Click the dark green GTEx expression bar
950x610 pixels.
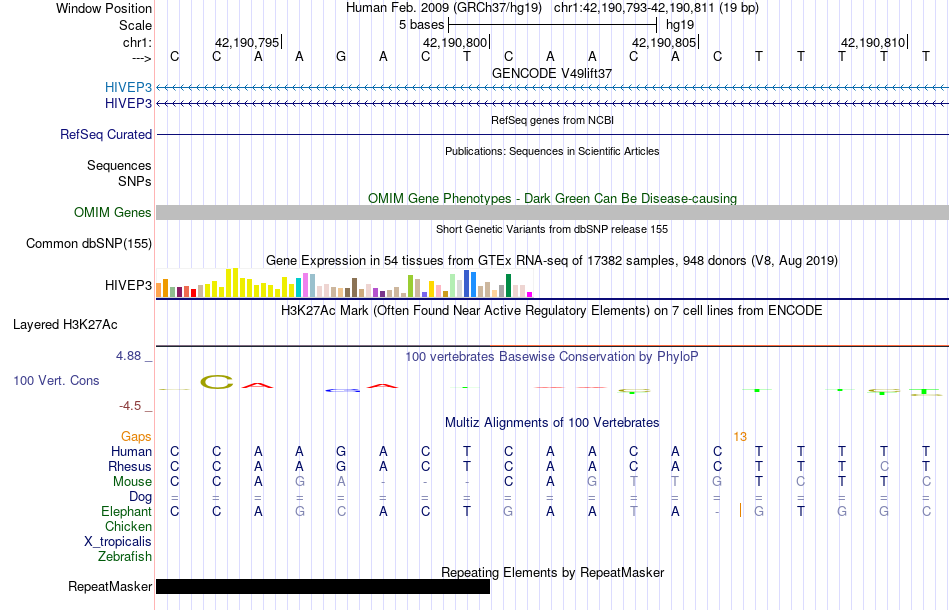(508, 285)
